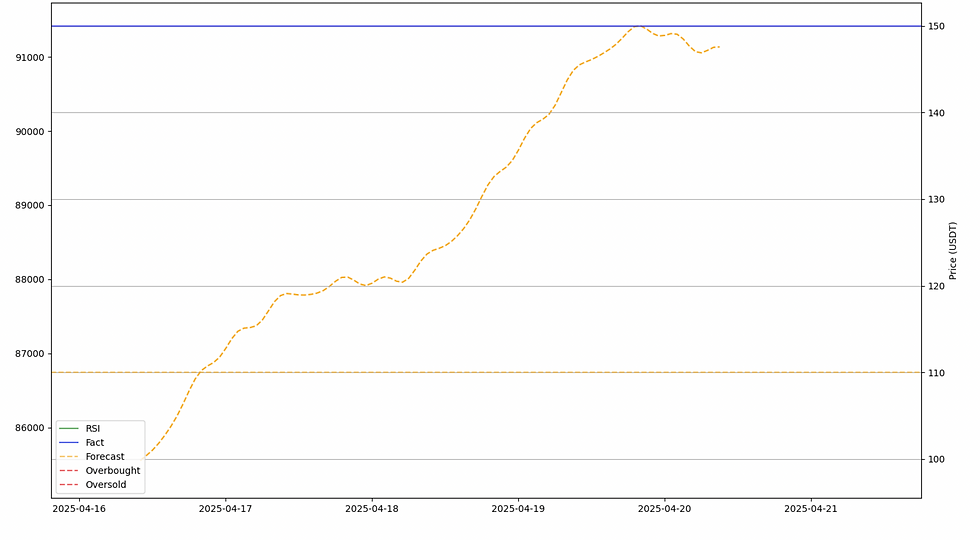This screenshot has height=540, width=980.
Task: Click the 150 right axis value
Action: point(936,26)
